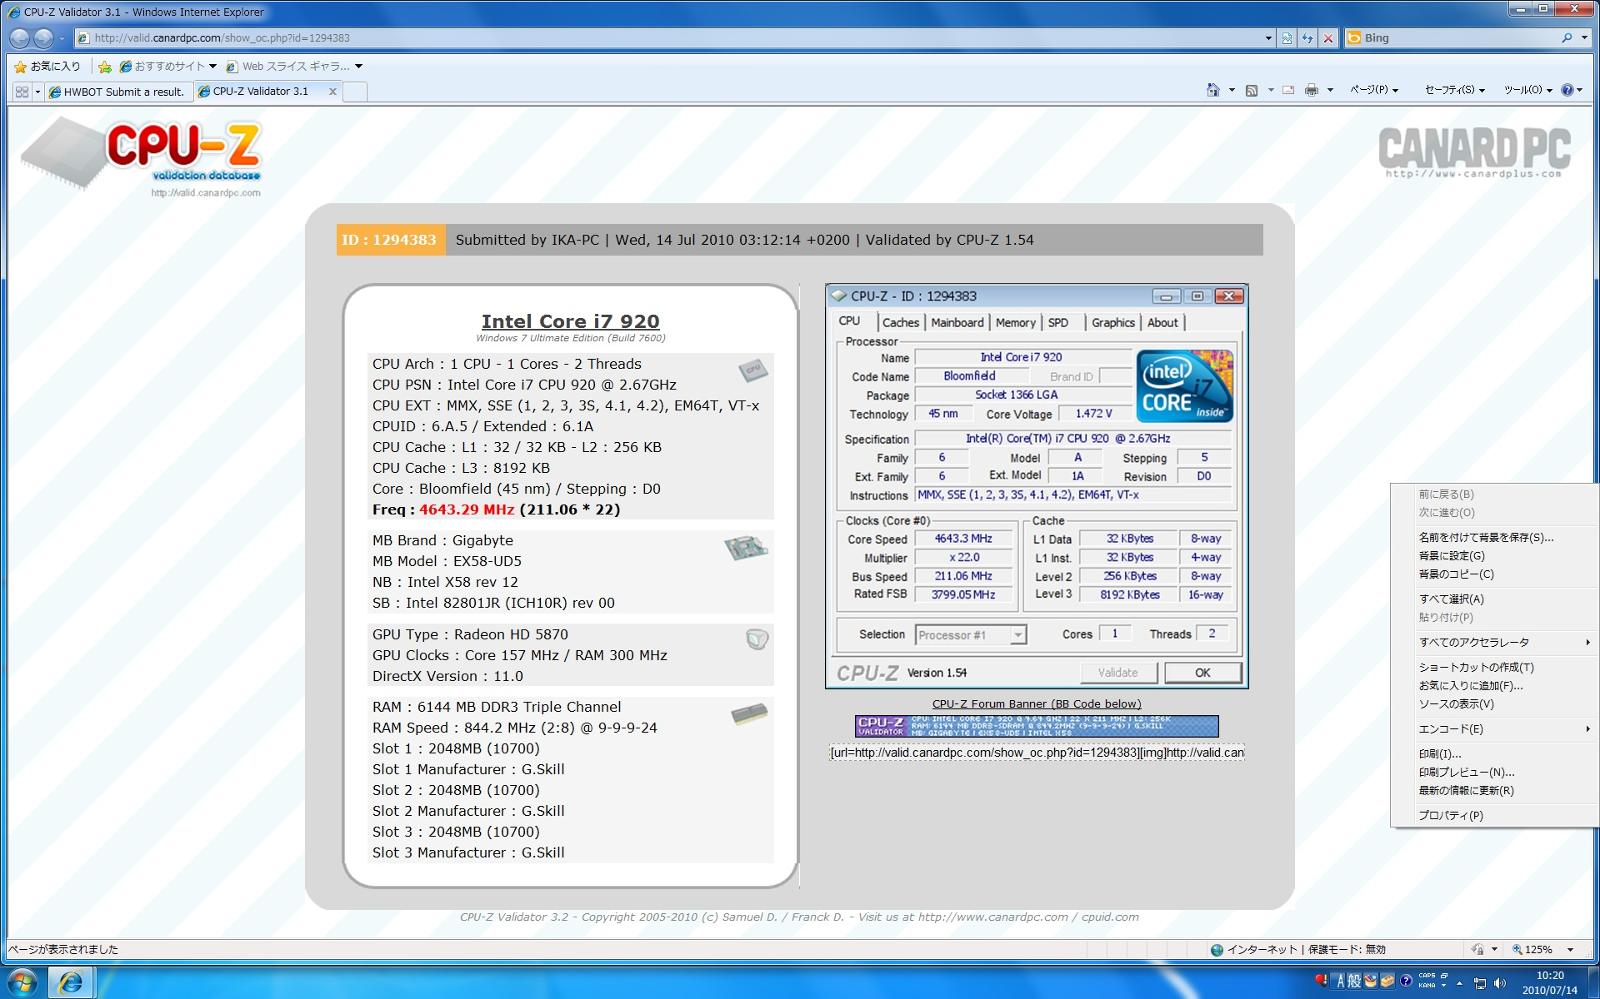This screenshot has width=1600, height=999.
Task: Click the Internet Explorer taskbar icon
Action: click(x=70, y=983)
